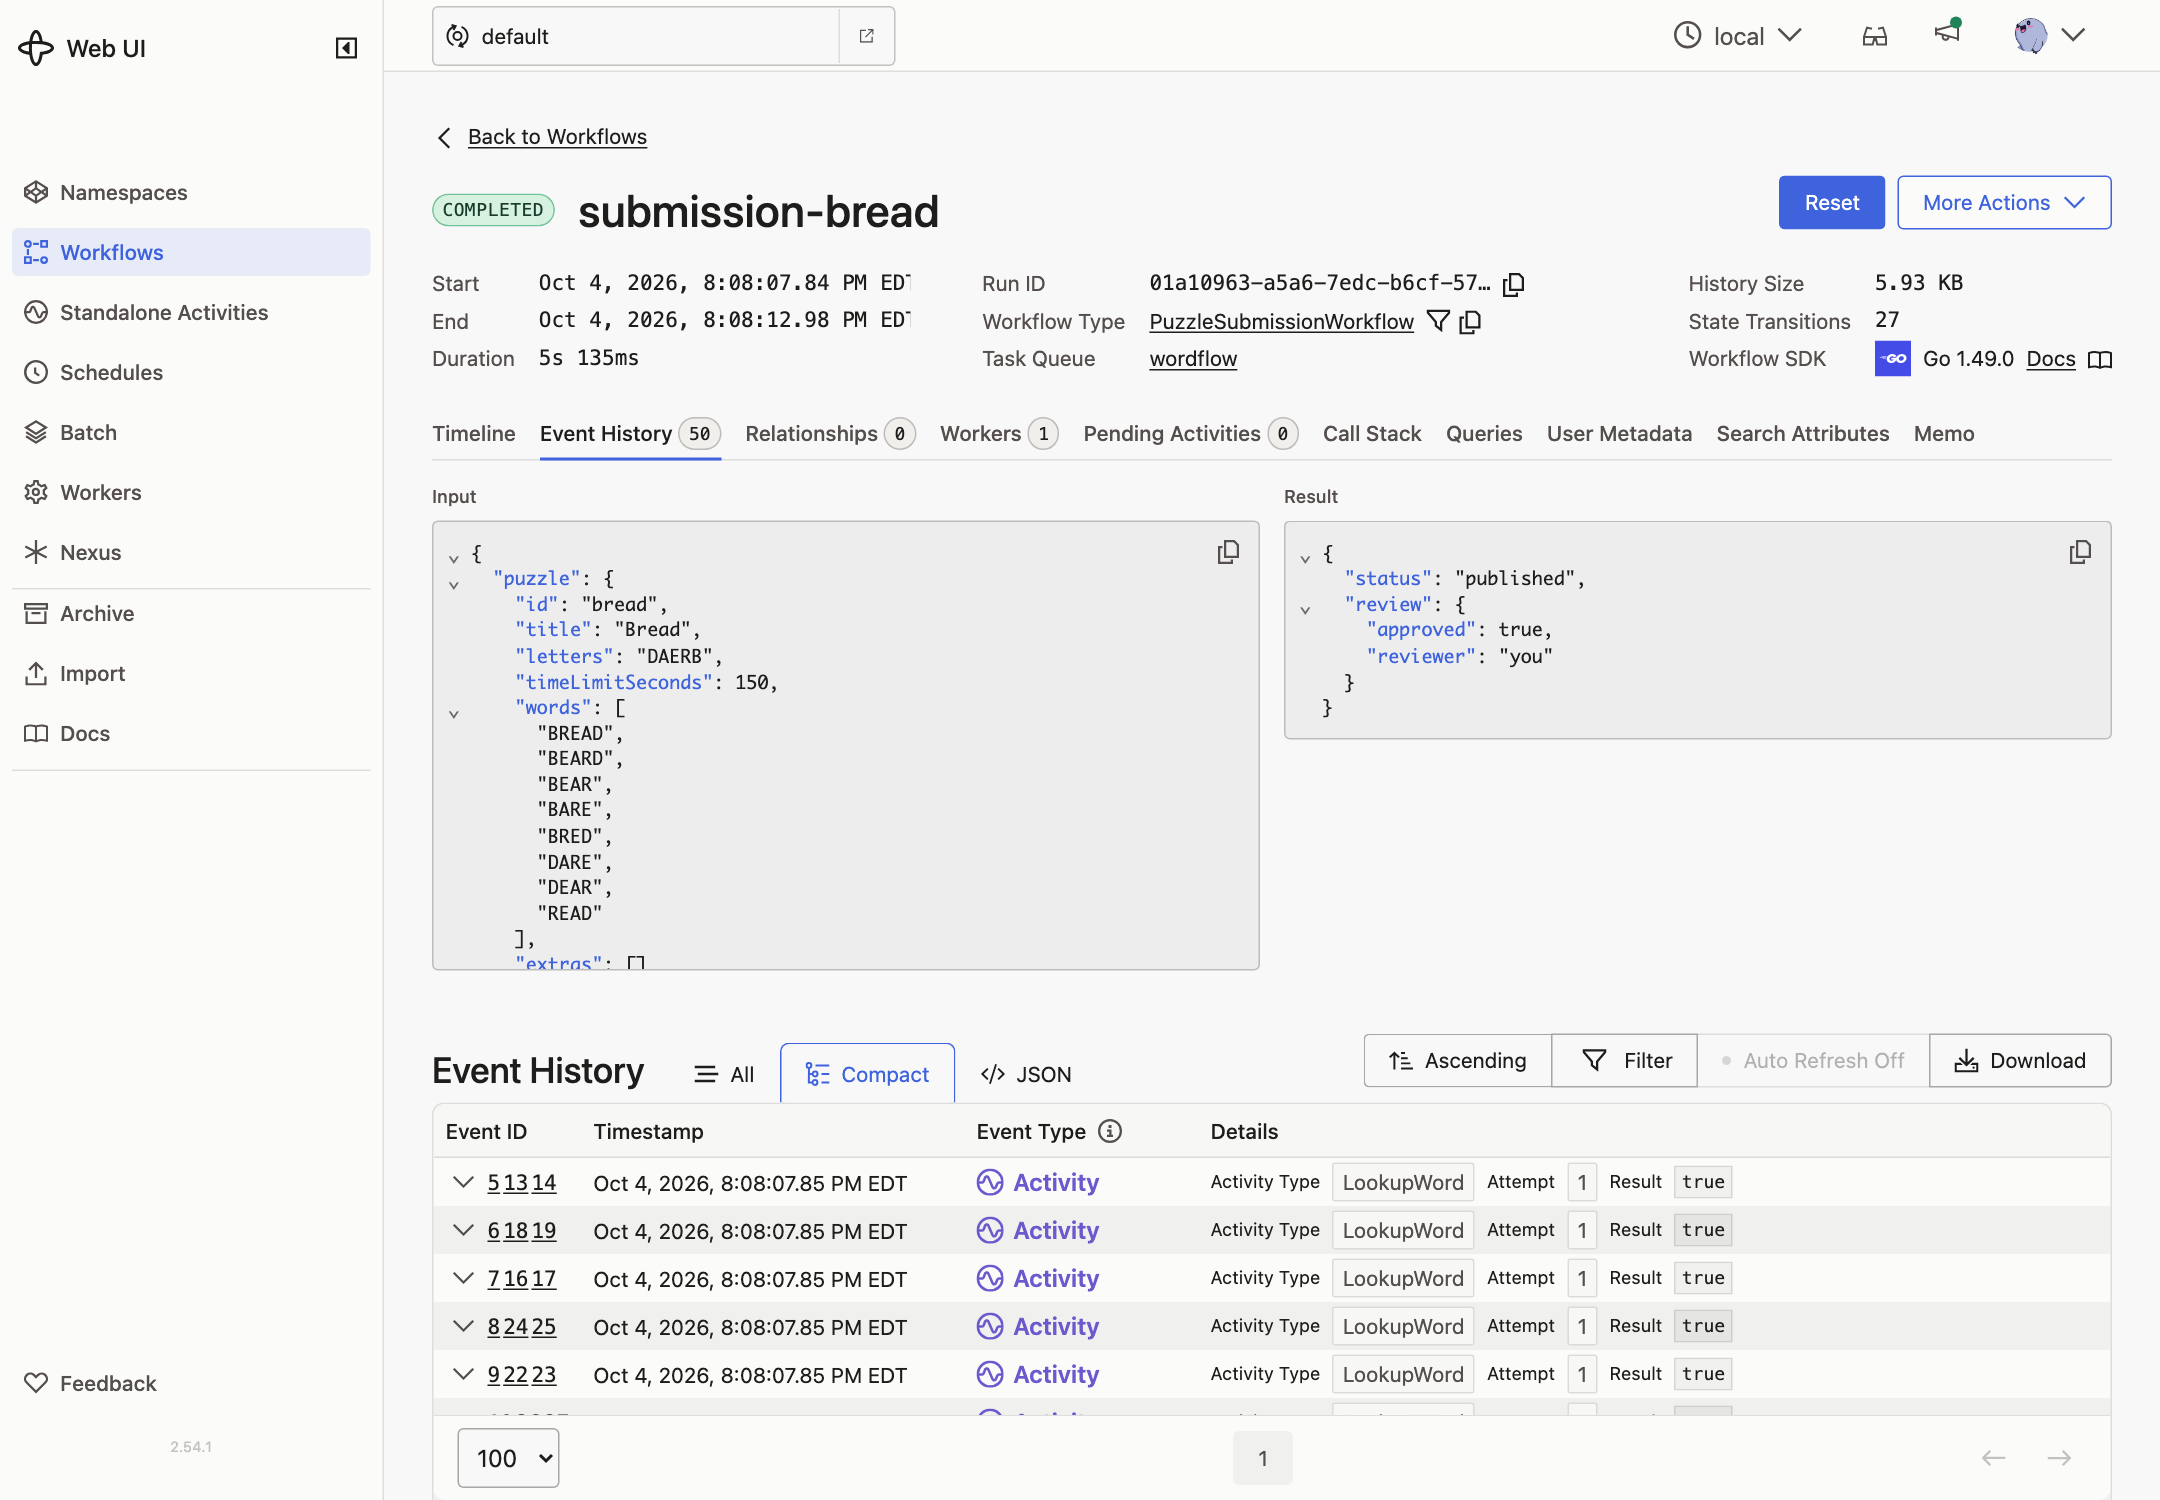Open the More Actions dropdown

pos(2004,202)
